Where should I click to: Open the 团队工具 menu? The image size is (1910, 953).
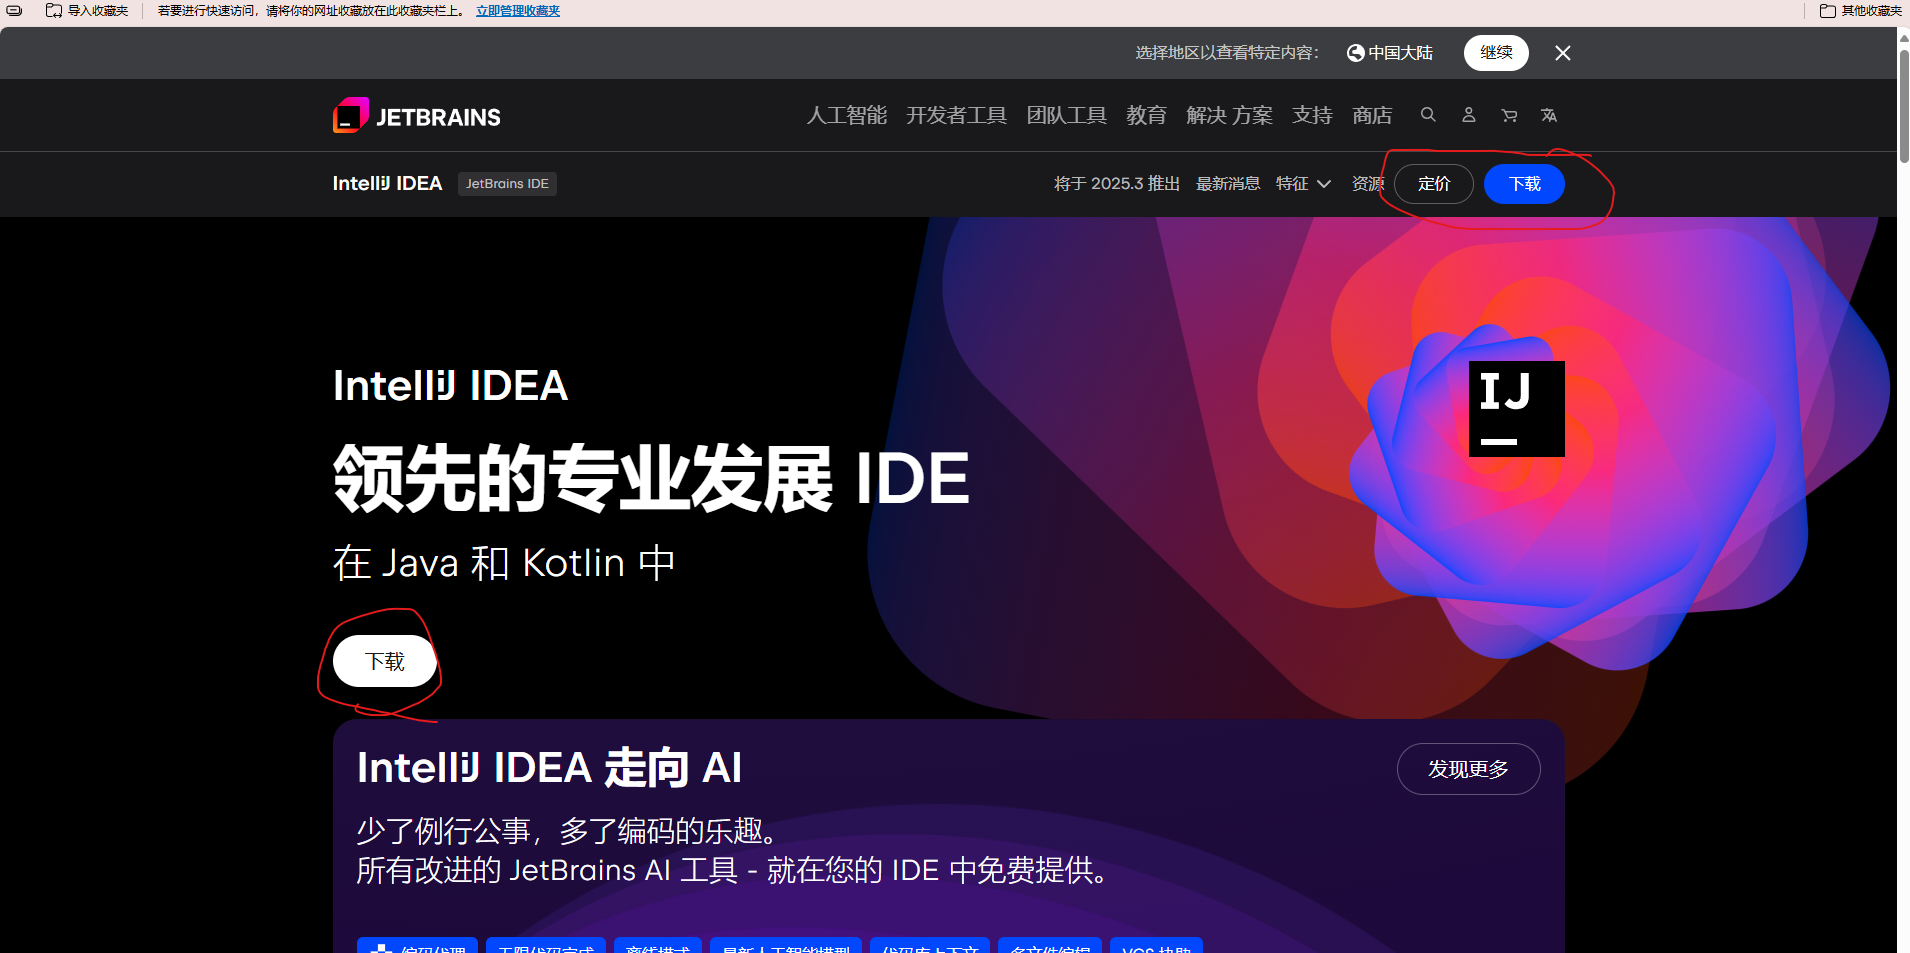pos(1066,116)
